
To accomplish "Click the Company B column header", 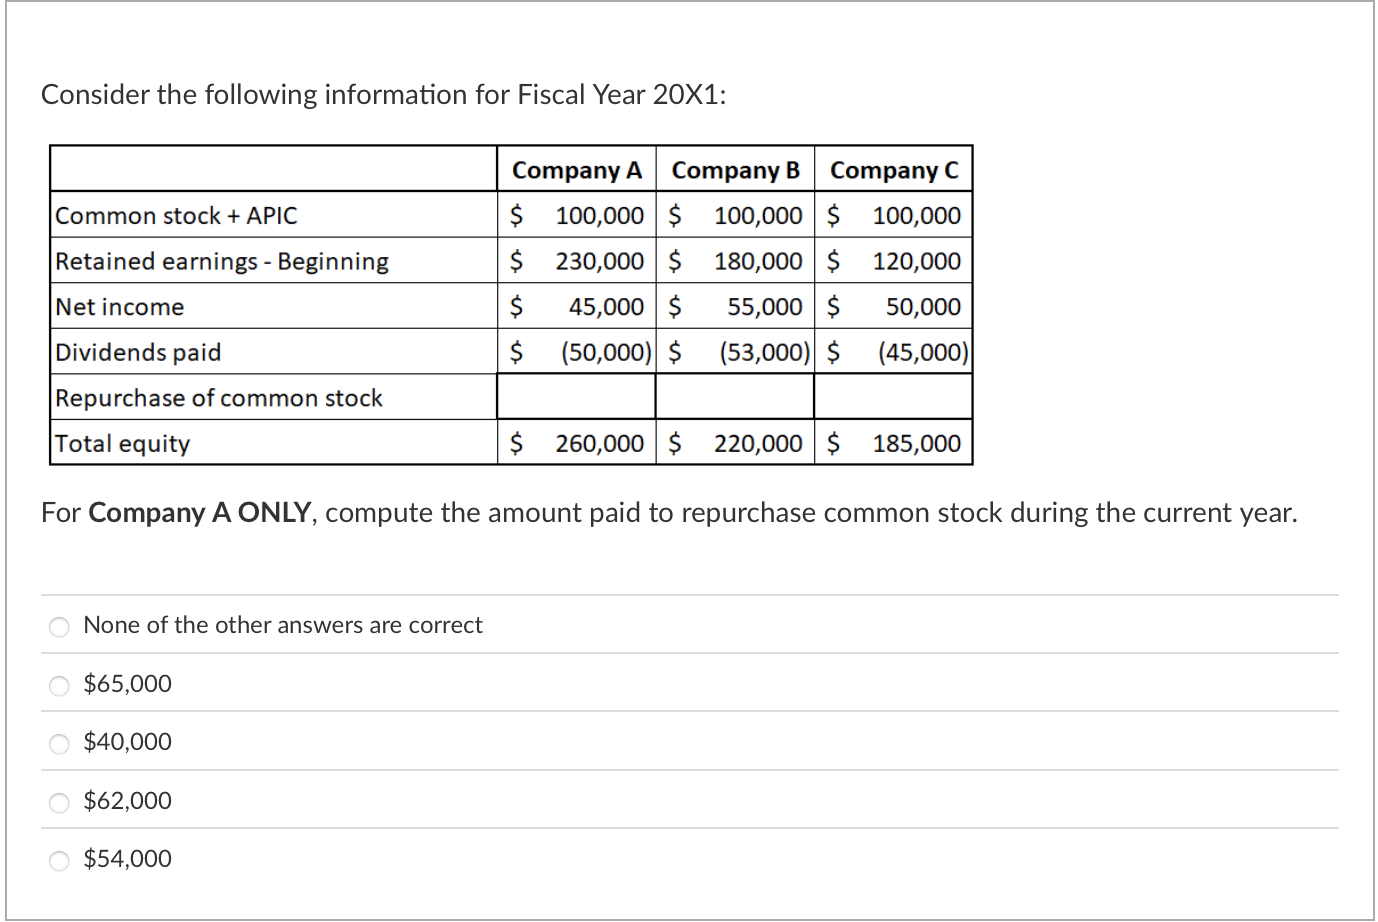I will 736,170.
